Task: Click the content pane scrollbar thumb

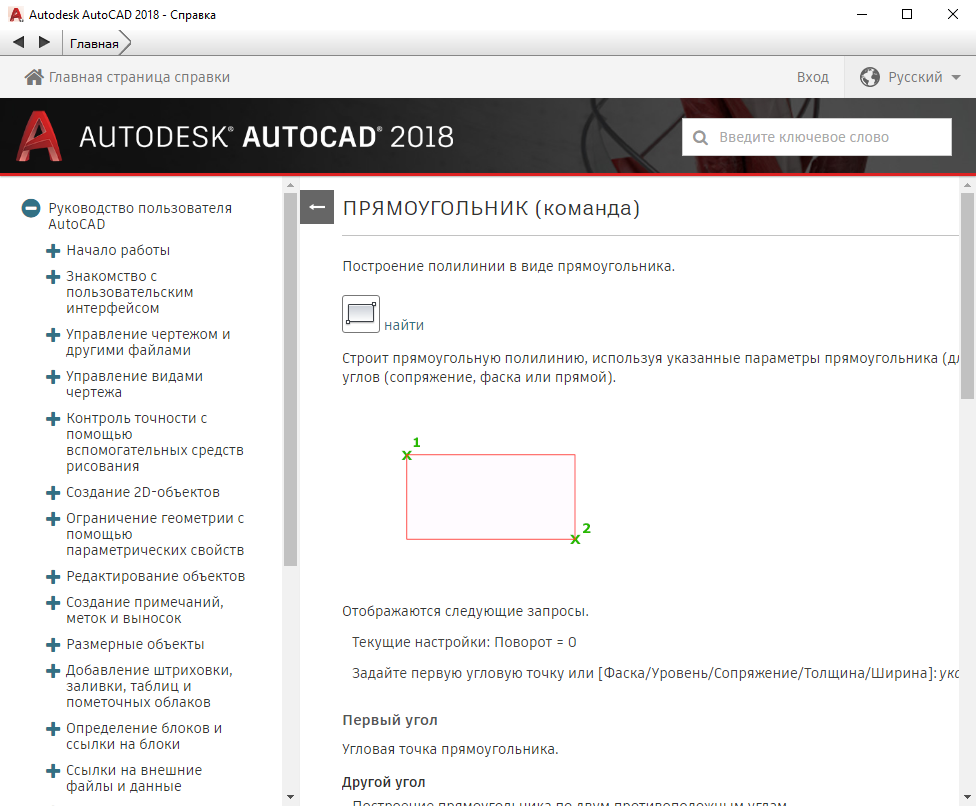Action: pyautogui.click(x=967, y=296)
